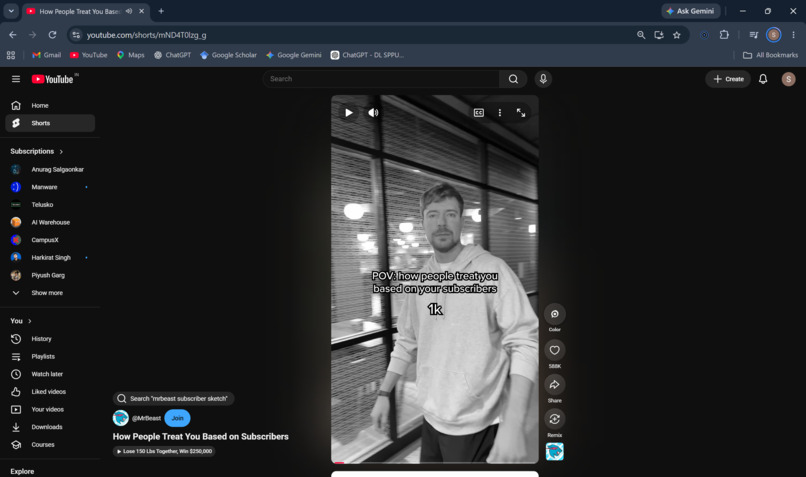Reload the browser page

tap(52, 35)
